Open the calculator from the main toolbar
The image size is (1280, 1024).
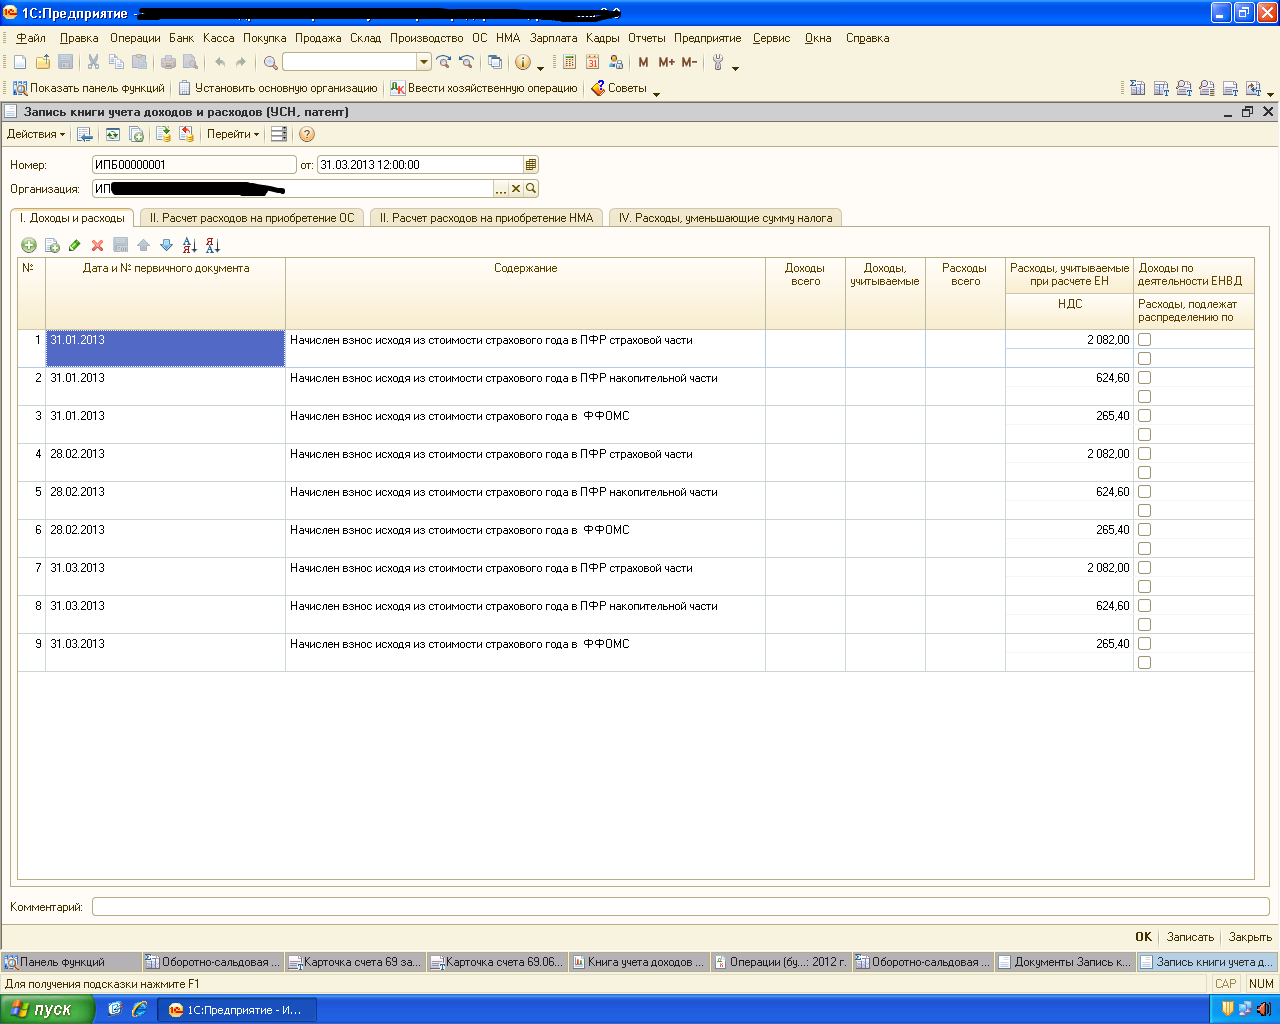pyautogui.click(x=569, y=62)
